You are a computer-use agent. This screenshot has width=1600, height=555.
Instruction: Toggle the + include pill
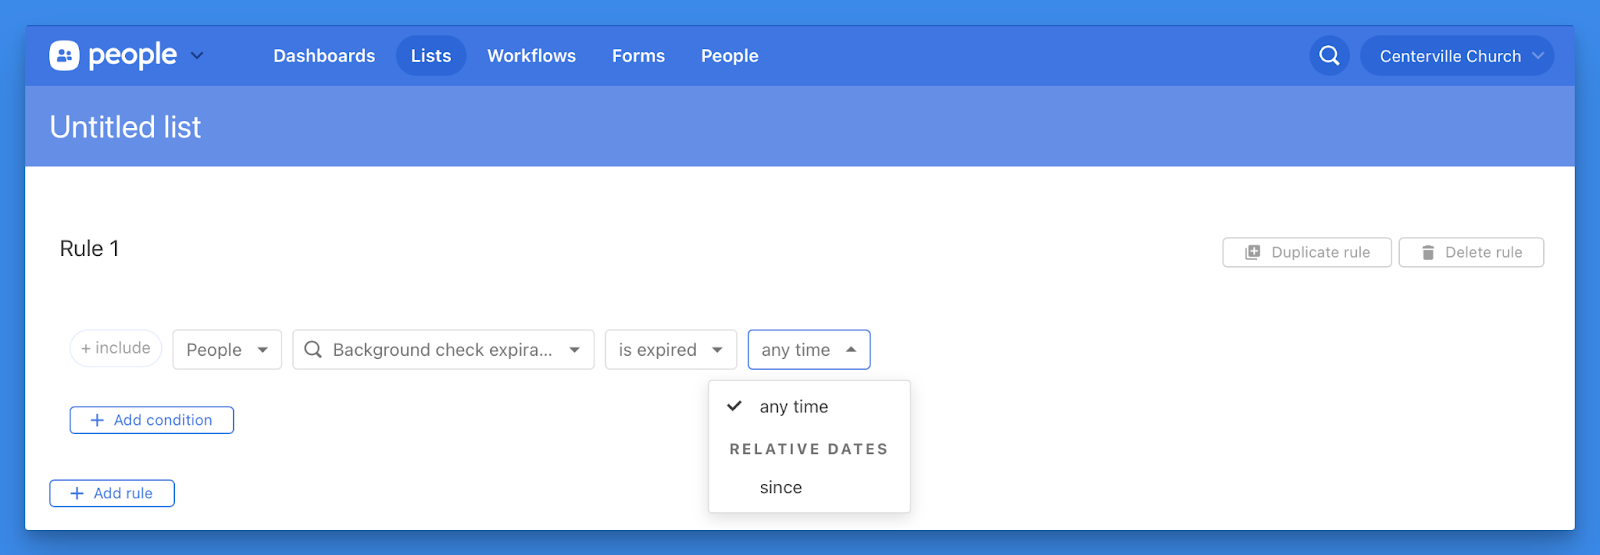[x=116, y=348]
